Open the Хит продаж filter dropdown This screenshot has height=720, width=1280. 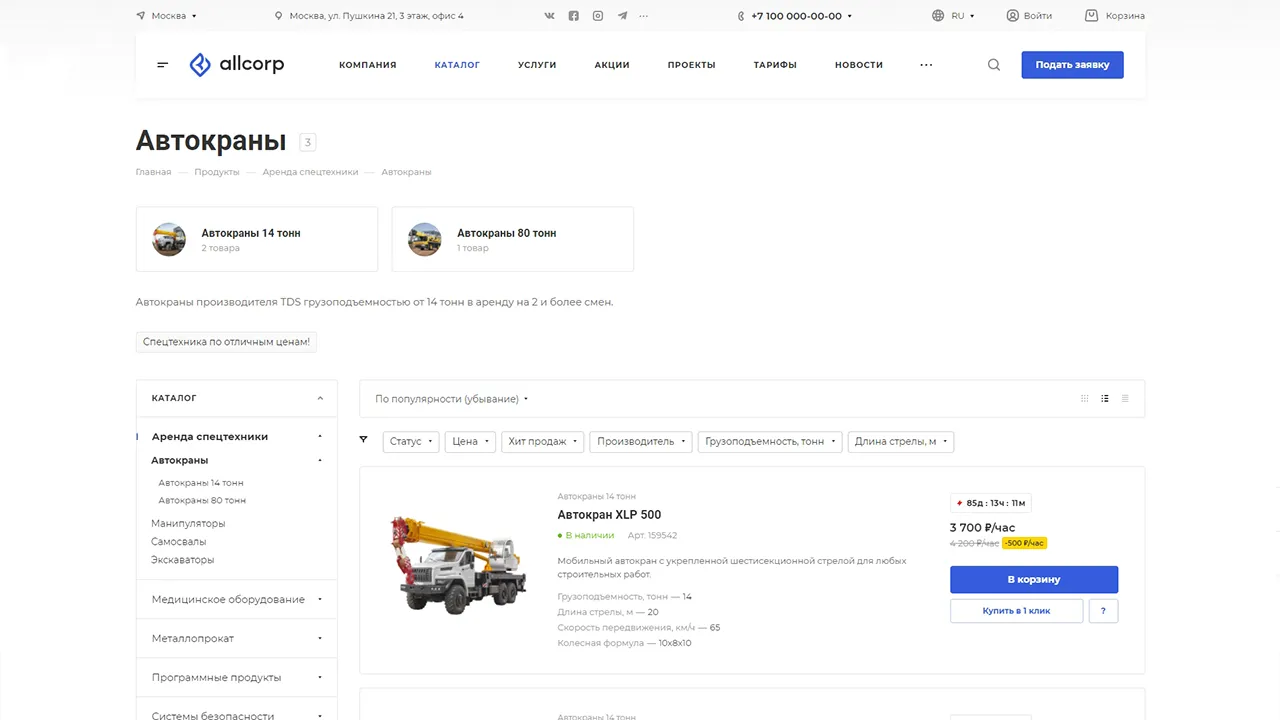pos(543,441)
